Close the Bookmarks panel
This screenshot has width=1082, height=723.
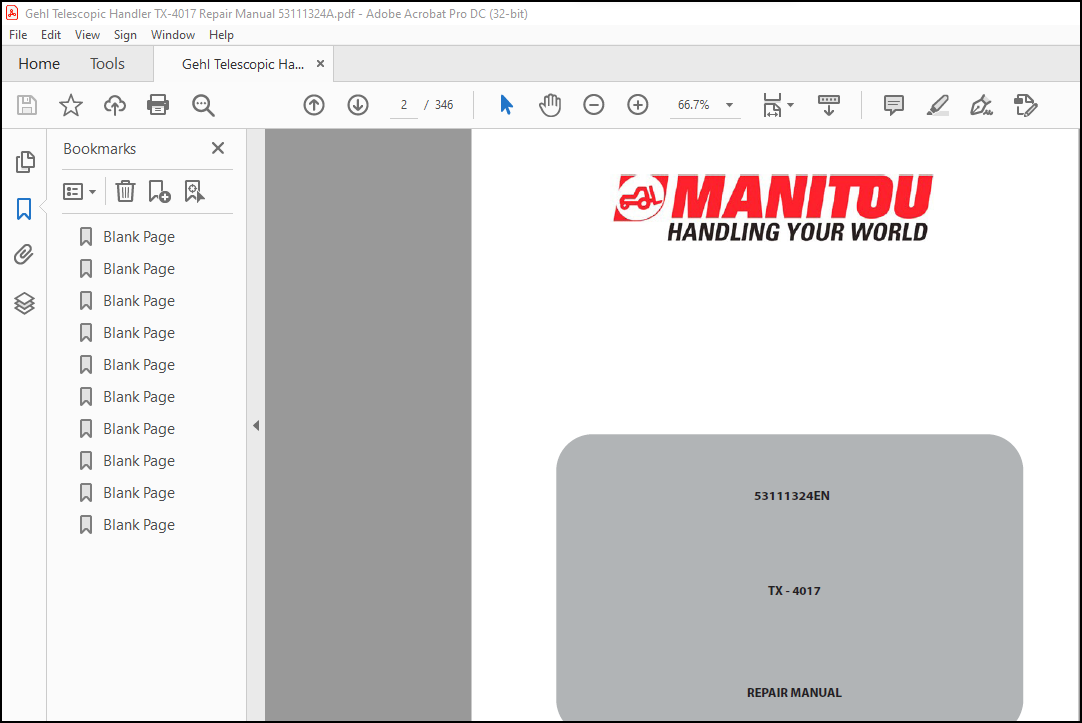pyautogui.click(x=218, y=148)
